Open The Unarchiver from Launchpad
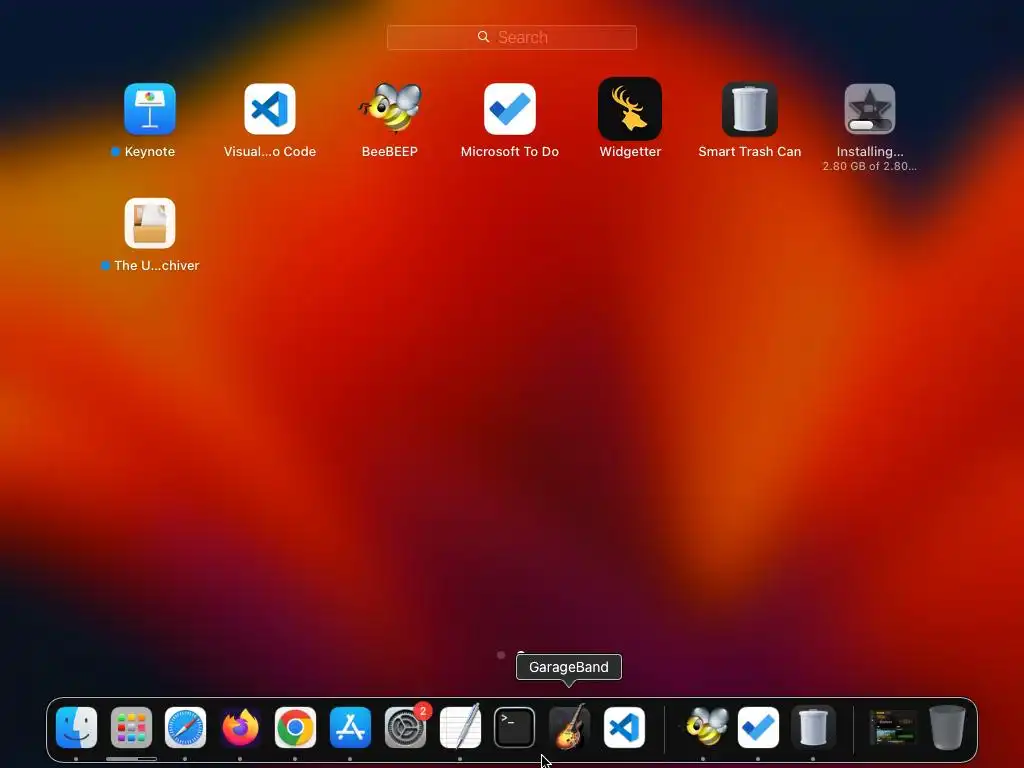The image size is (1024, 768). click(x=150, y=223)
